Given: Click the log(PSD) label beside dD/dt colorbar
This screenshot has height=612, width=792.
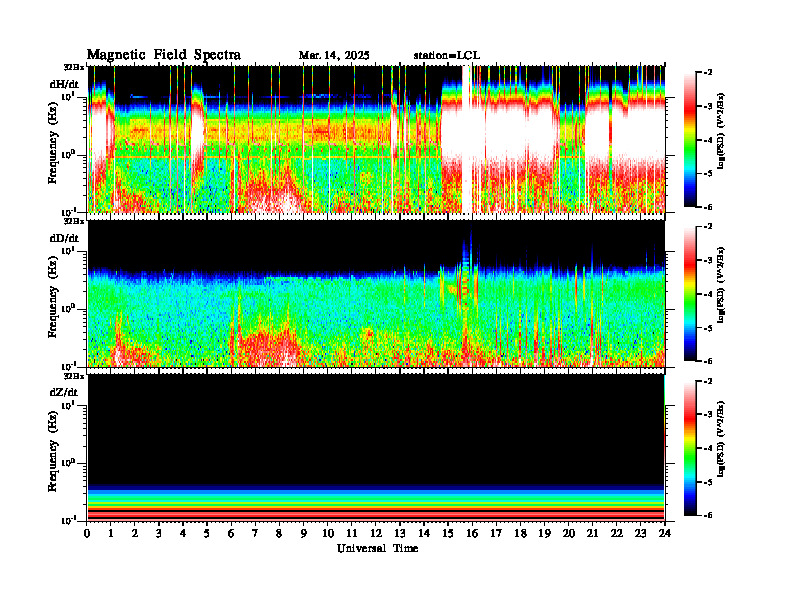Looking at the screenshot, I should 721,284.
